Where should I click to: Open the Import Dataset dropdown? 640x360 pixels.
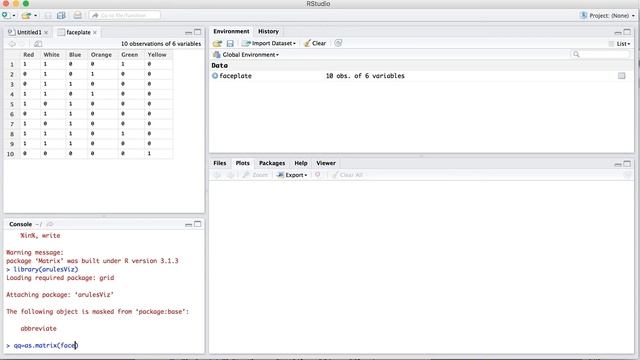(269, 43)
